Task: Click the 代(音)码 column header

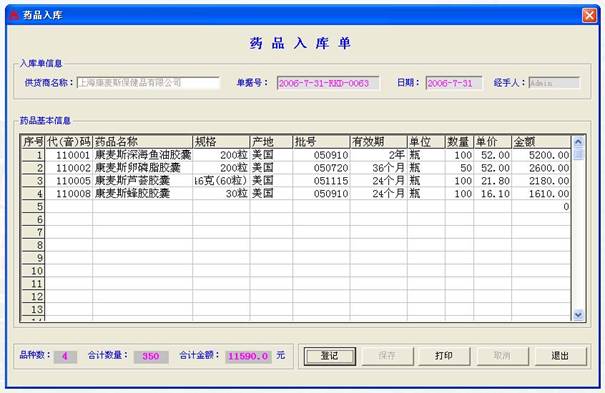Action: click(69, 142)
